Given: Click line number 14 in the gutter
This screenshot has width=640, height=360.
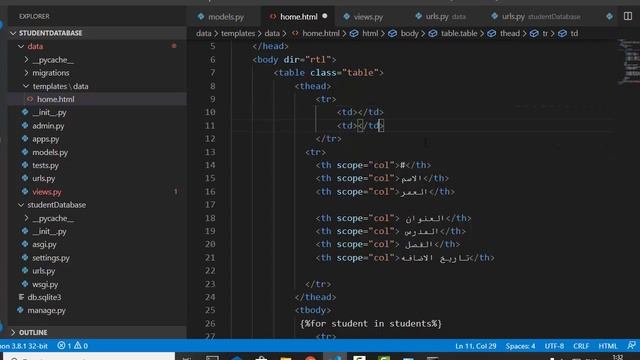Looking at the screenshot, I should click(210, 165).
